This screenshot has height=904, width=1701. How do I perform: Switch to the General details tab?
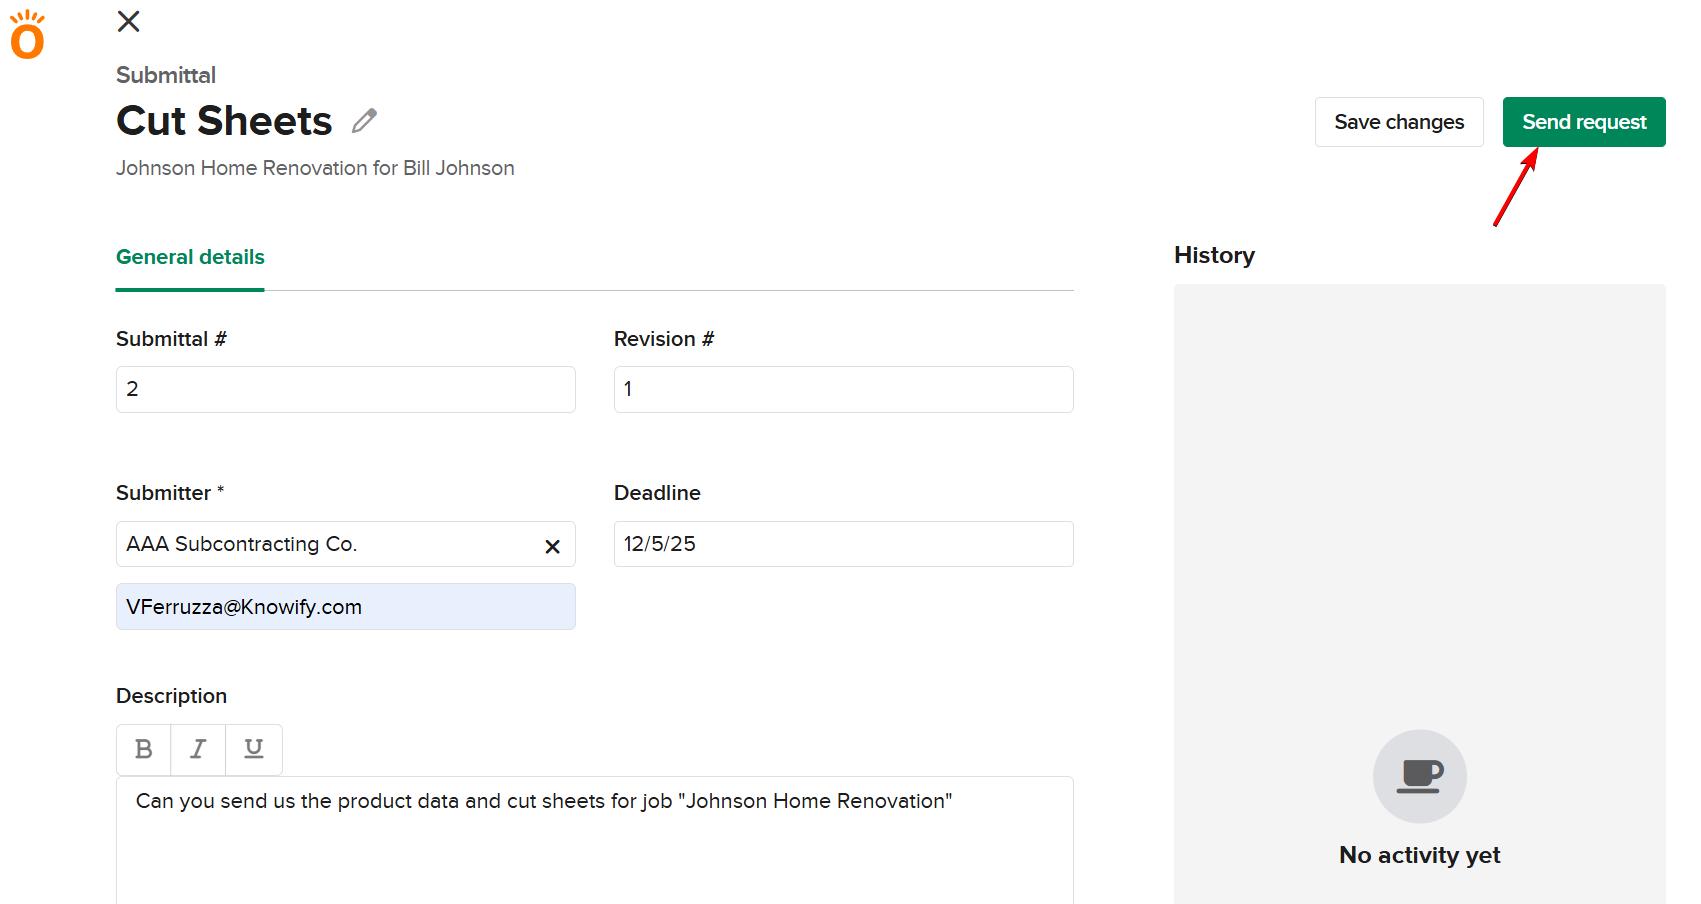click(x=190, y=257)
